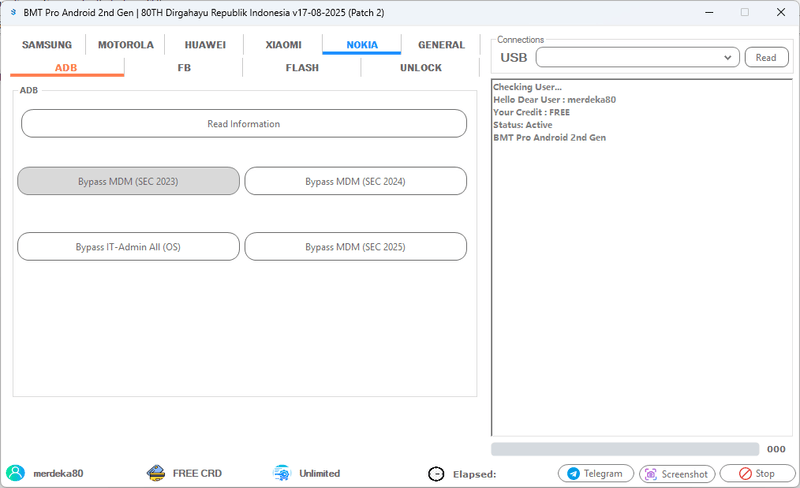Click the merdeka80 user avatar icon
Viewport: 800px width, 488px height.
pyautogui.click(x=15, y=473)
